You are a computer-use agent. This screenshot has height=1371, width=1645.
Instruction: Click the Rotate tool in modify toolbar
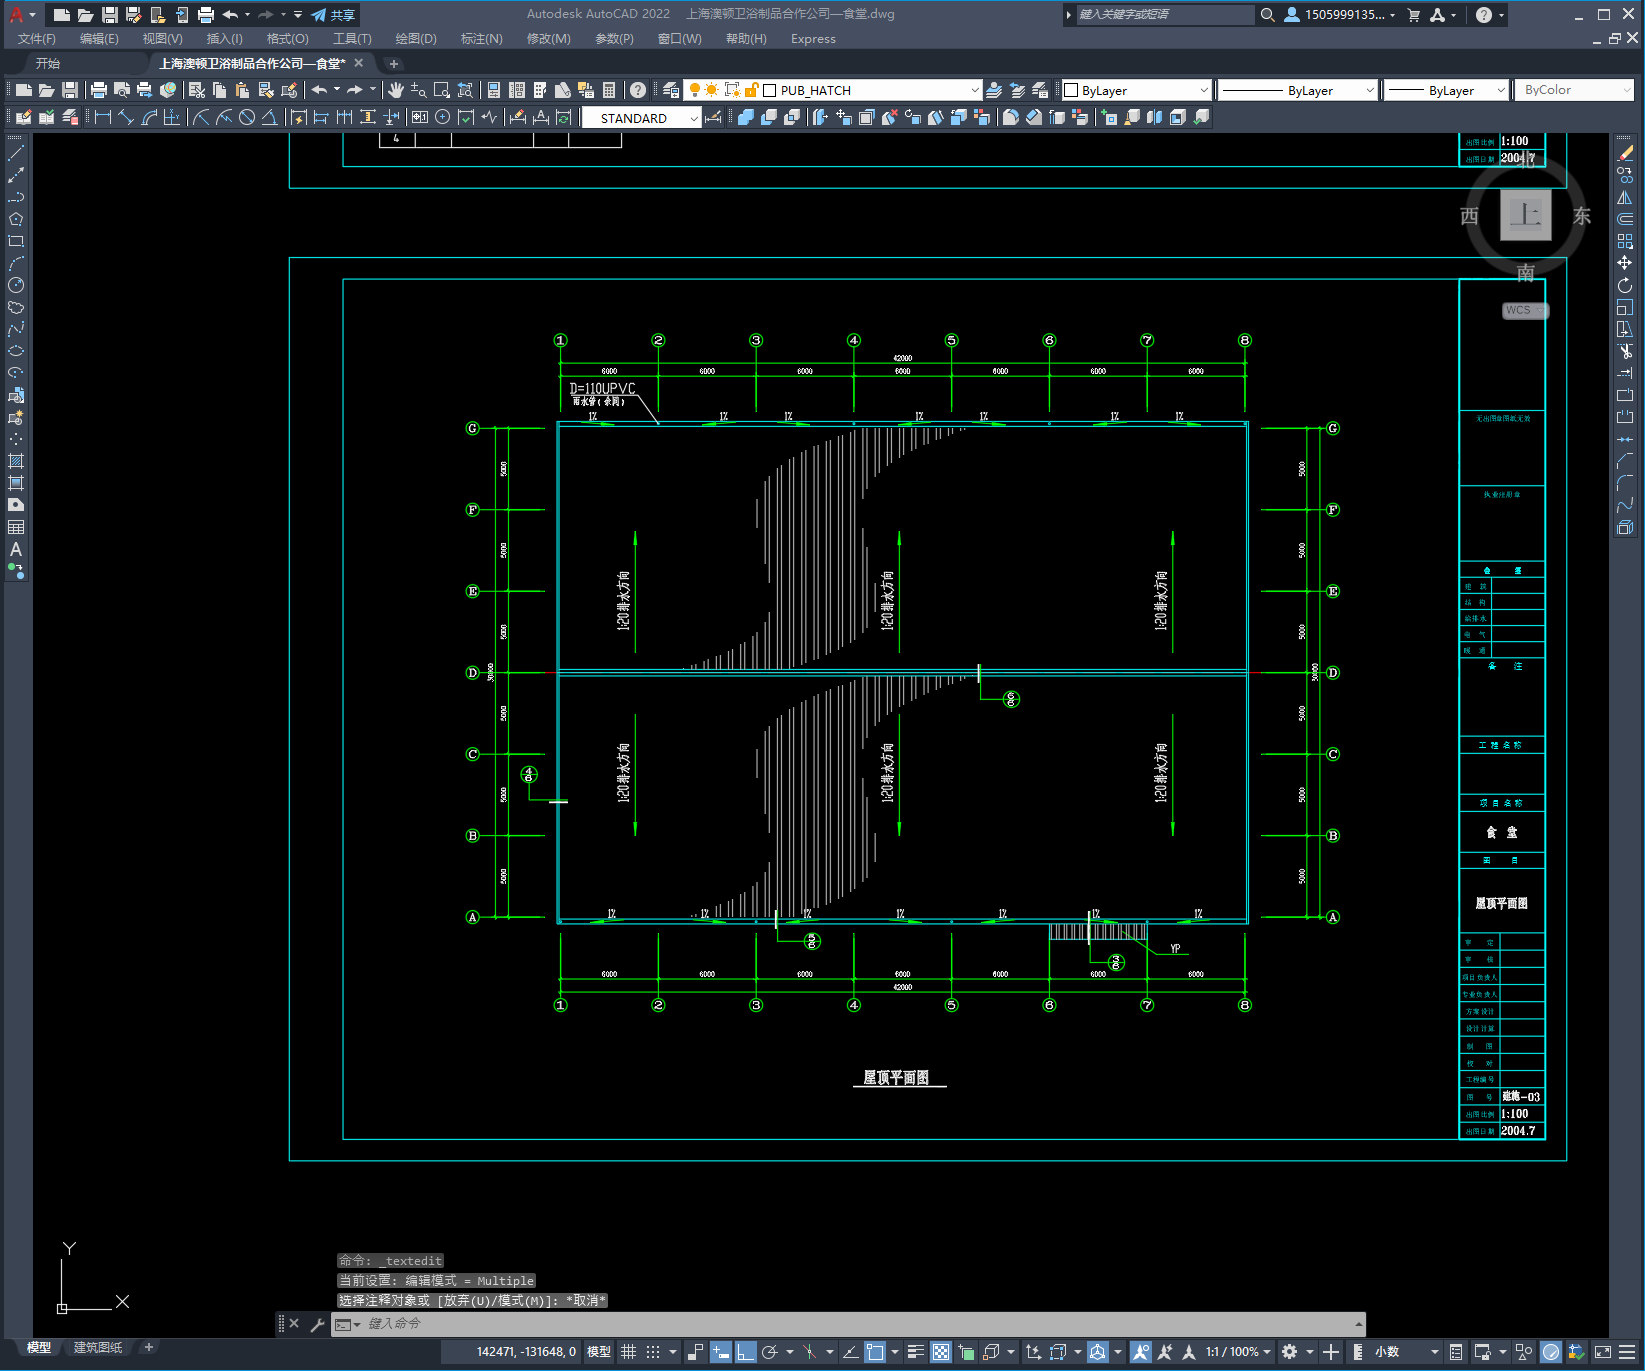(x=1625, y=286)
